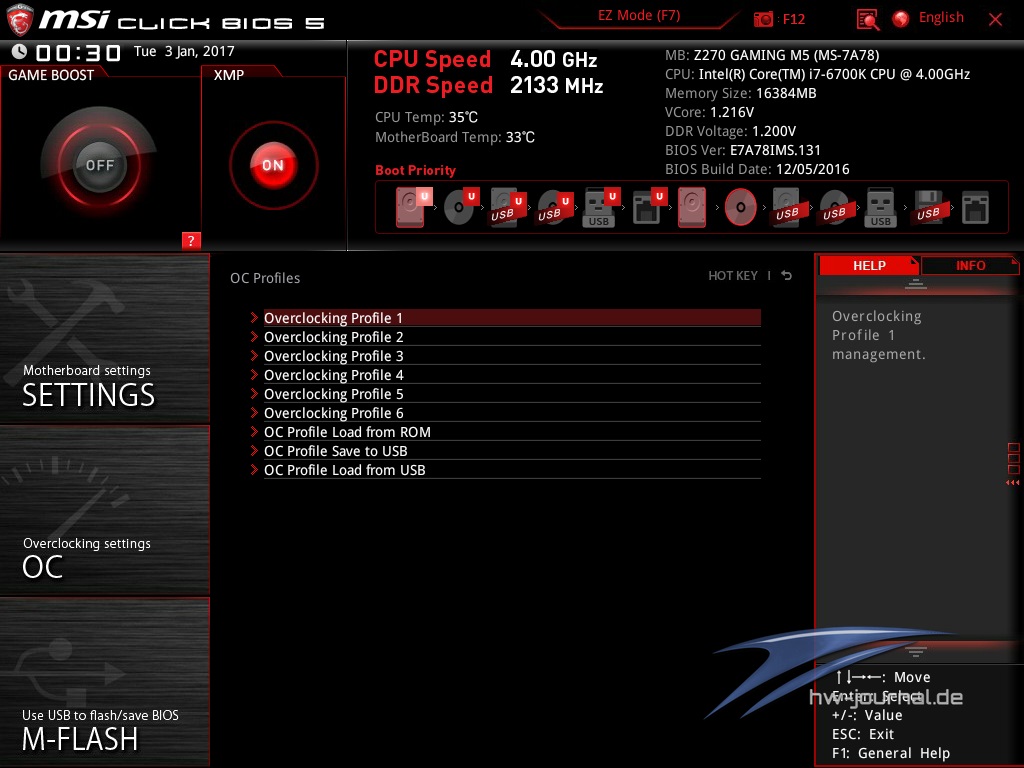This screenshot has height=768, width=1024.
Task: Click the triple arrow panel collapse icon
Action: point(1012,483)
